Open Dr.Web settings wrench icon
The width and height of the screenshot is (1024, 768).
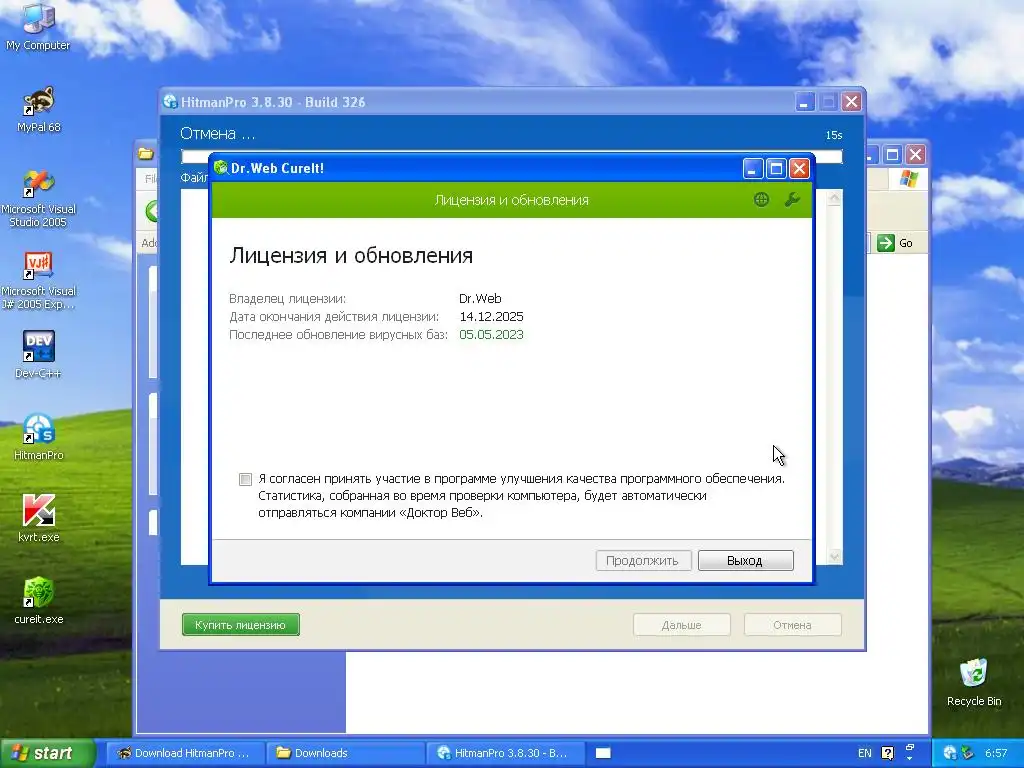[x=792, y=200]
